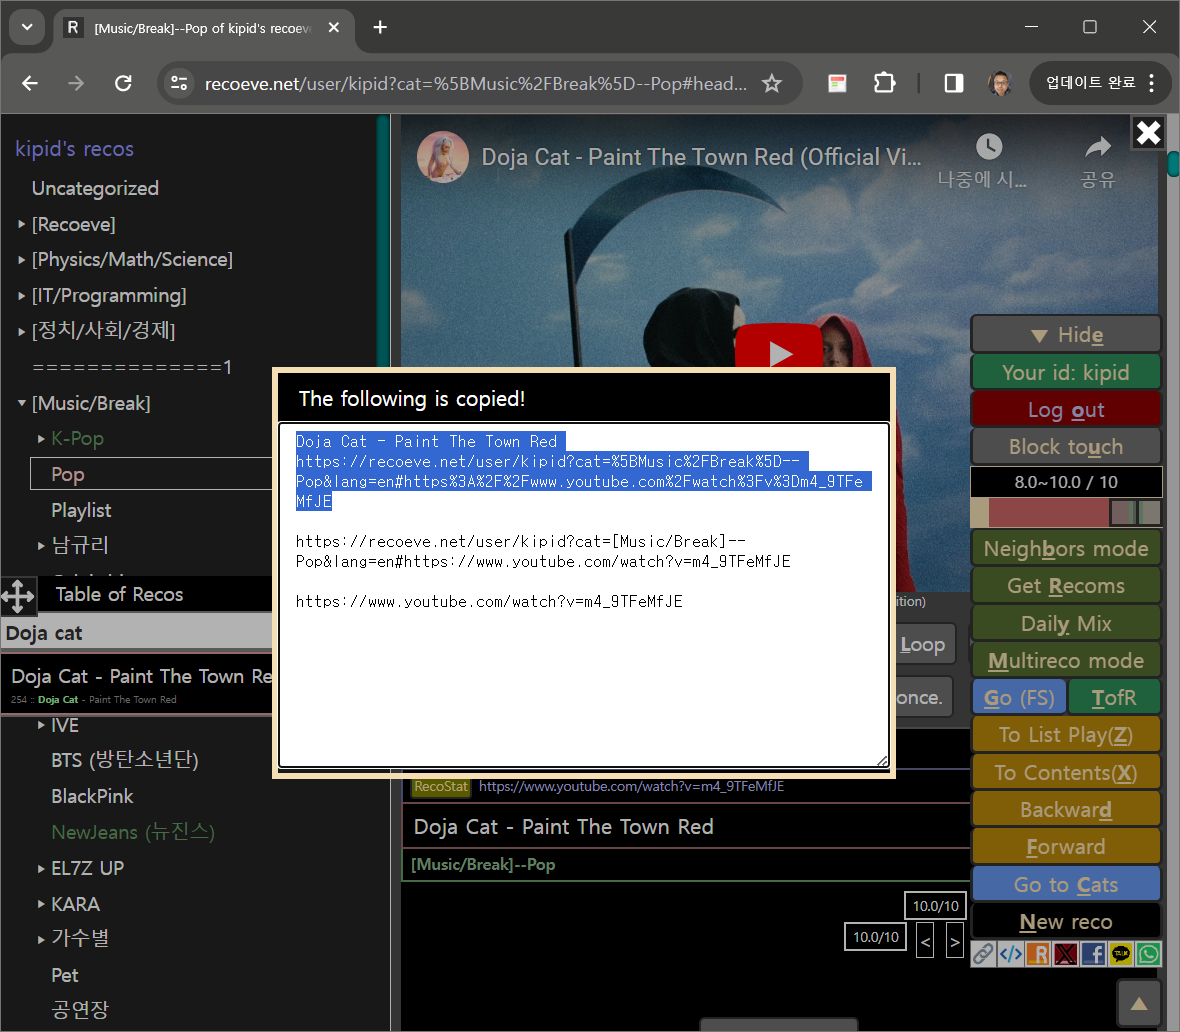Viewport: 1180px width, 1032px height.
Task: Open BlackPink category
Action: 92,796
